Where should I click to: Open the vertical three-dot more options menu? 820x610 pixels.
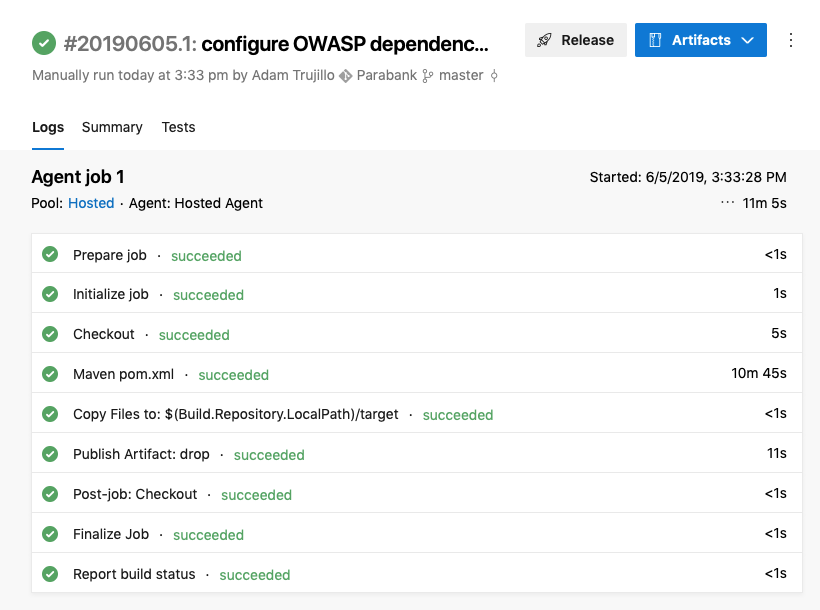(791, 40)
